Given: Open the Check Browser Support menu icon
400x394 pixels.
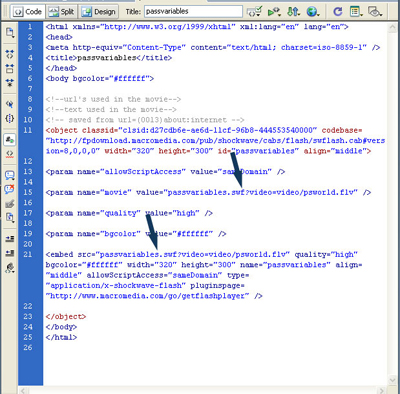Looking at the screenshot, I should 254,12.
